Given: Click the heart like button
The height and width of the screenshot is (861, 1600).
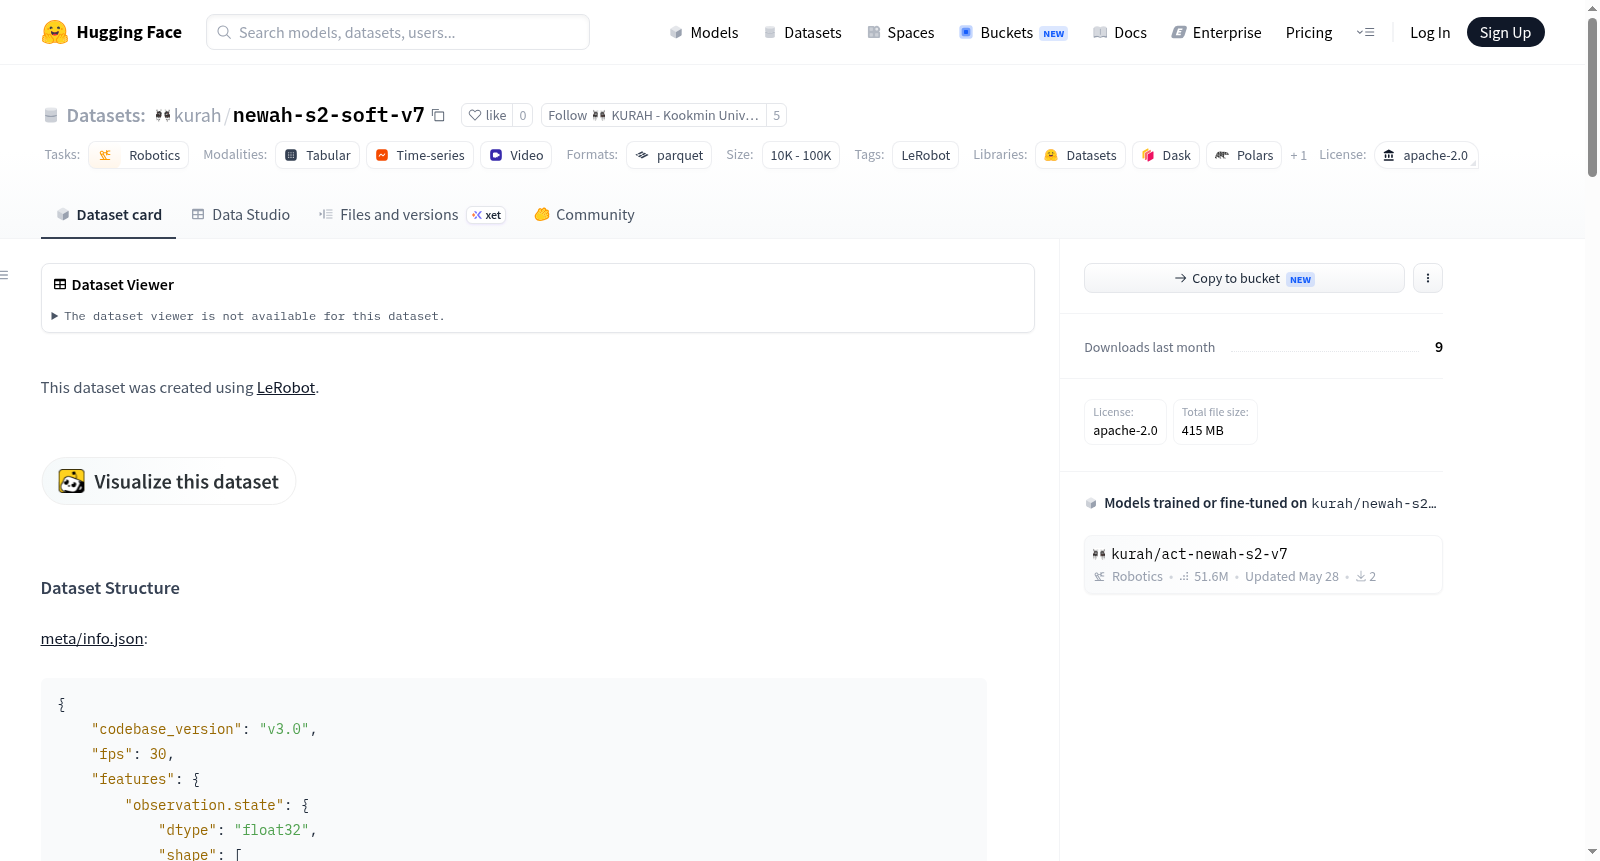Looking at the screenshot, I should coord(487,115).
